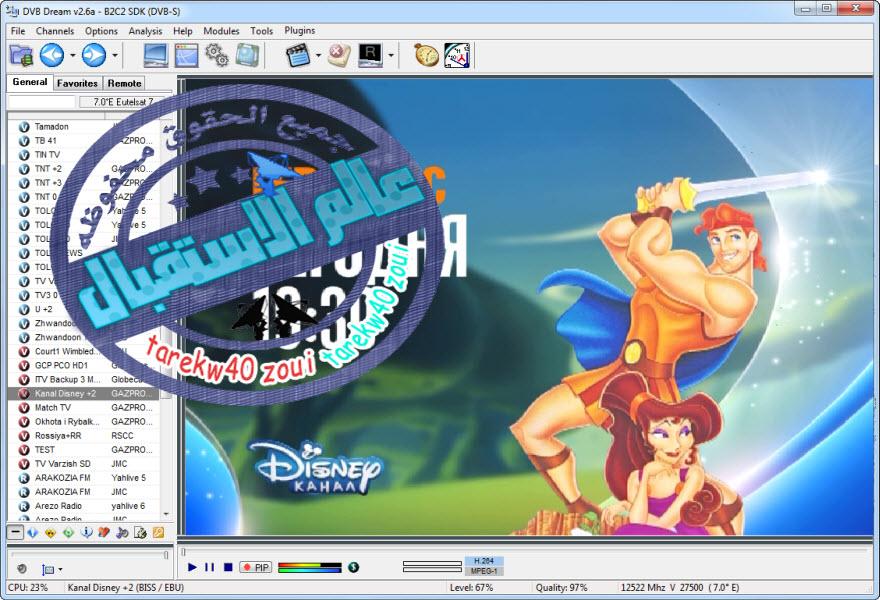Click the green diamond filter icon
The height and width of the screenshot is (600, 880).
coord(68,532)
